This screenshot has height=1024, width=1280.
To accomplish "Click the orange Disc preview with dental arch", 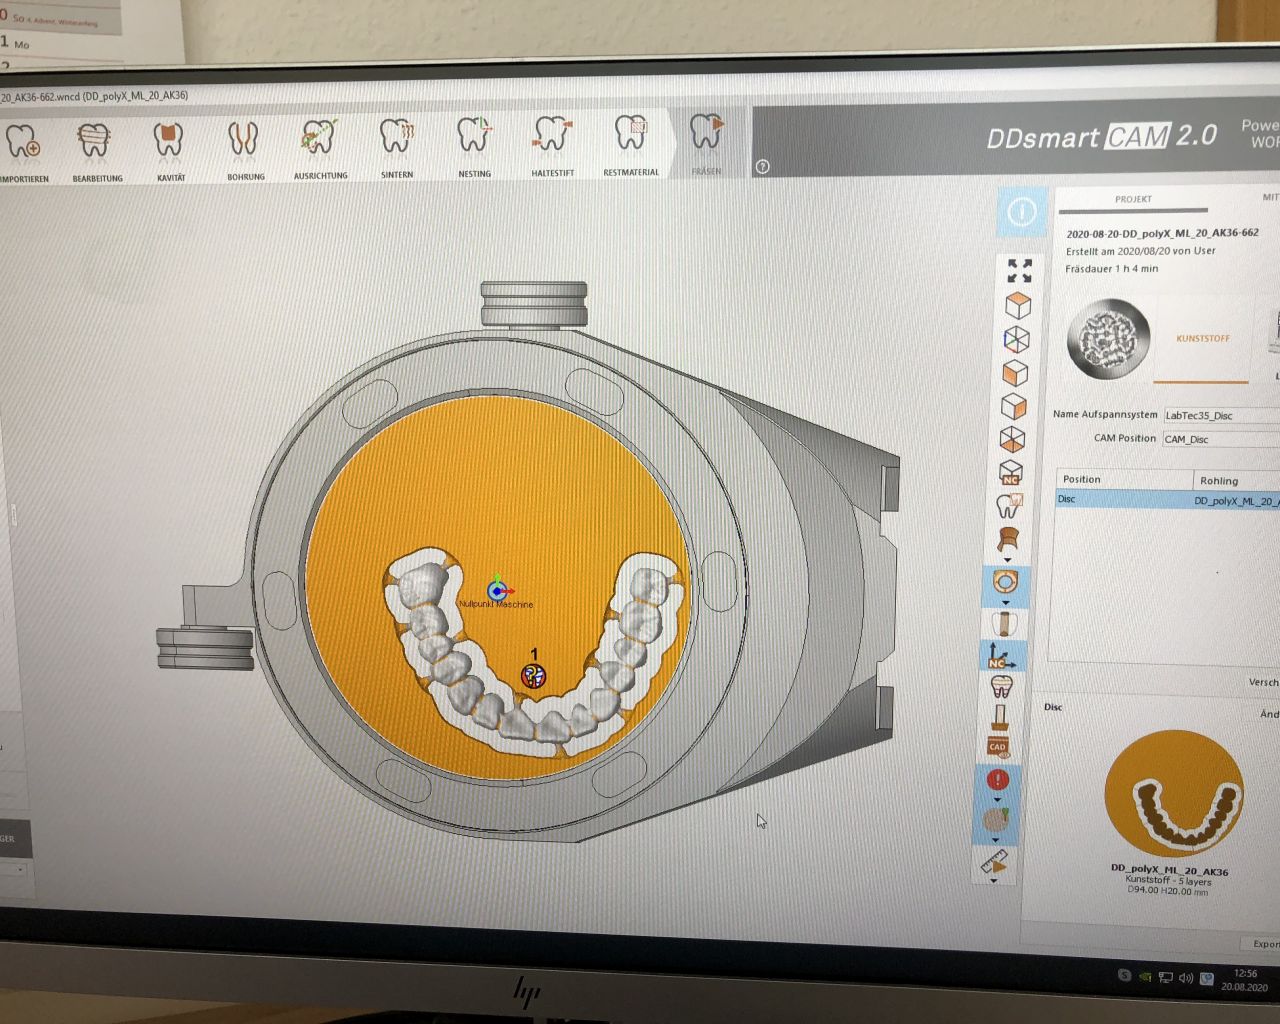I will 1174,793.
